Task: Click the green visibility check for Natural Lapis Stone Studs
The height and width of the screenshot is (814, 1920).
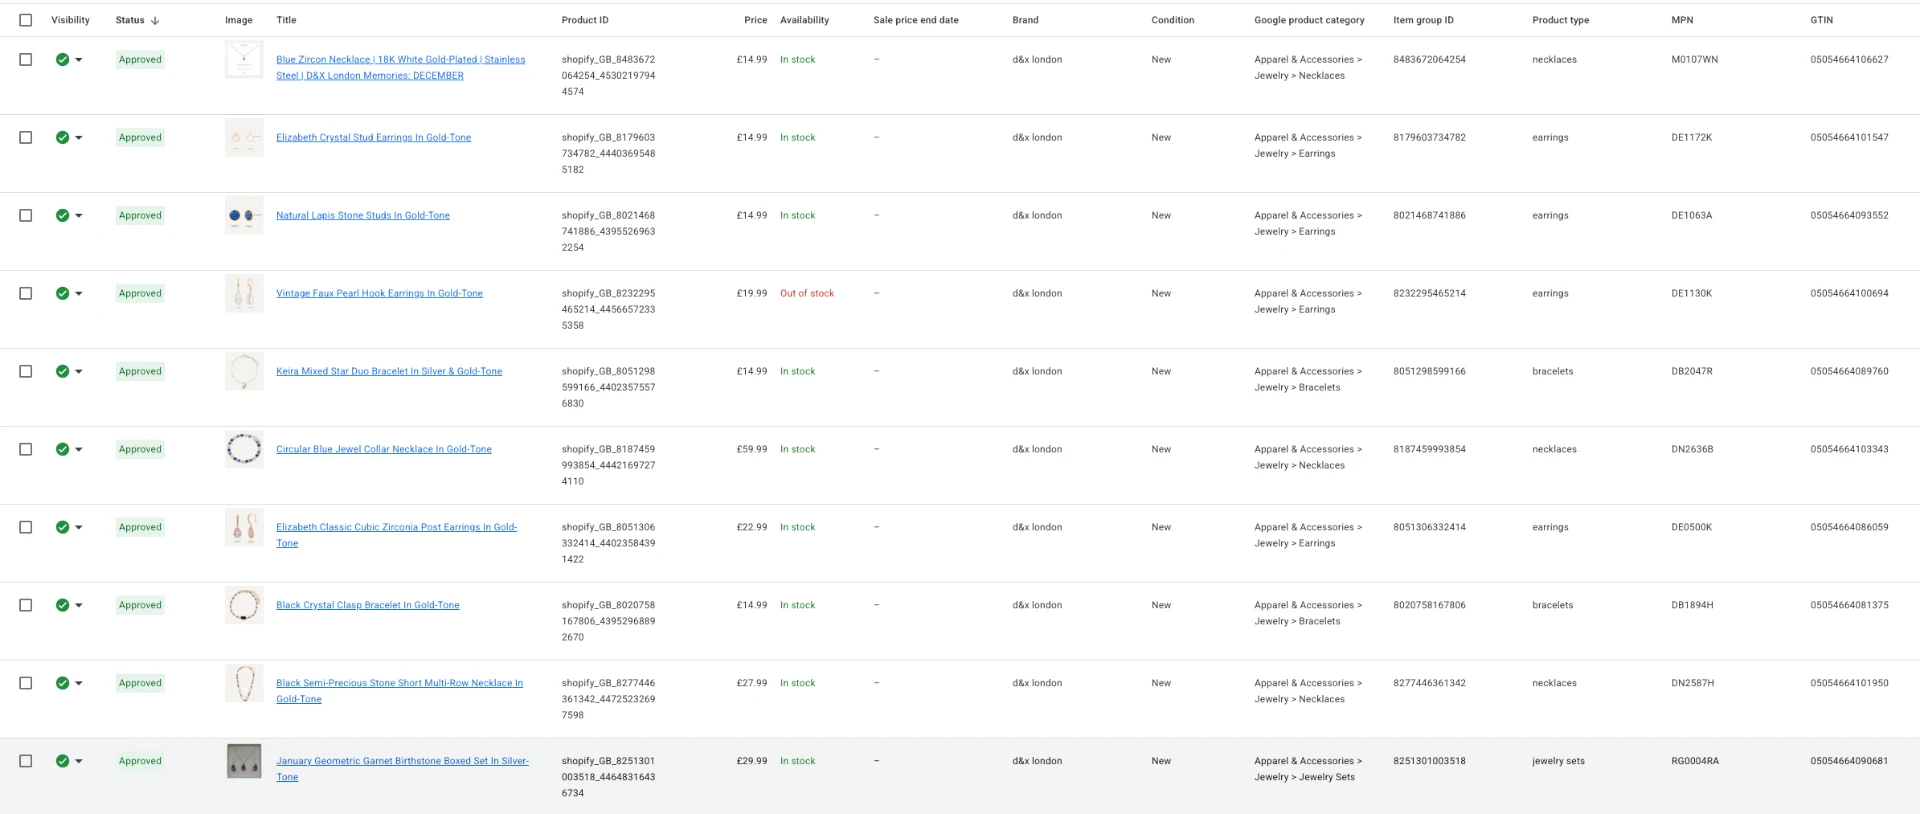Action: [62, 216]
